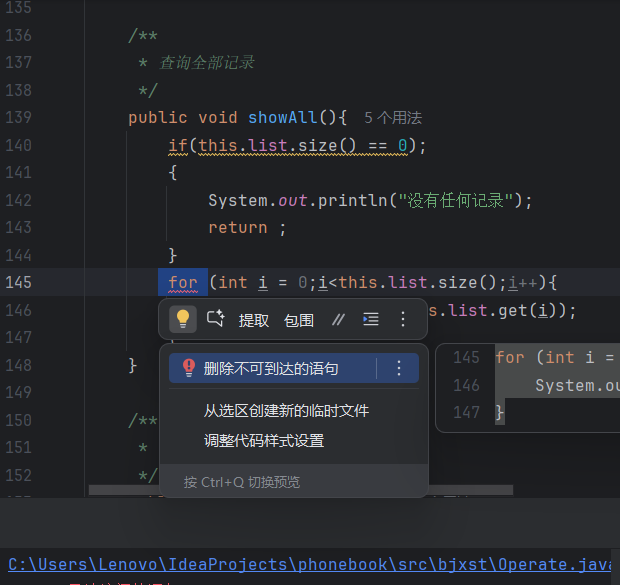
Task: Click line number 145 in the gutter
Action: [x=18, y=282]
